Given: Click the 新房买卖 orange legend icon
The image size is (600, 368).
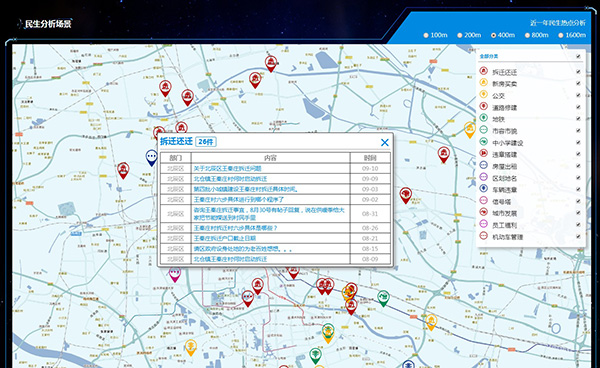Looking at the screenshot, I should point(484,83).
